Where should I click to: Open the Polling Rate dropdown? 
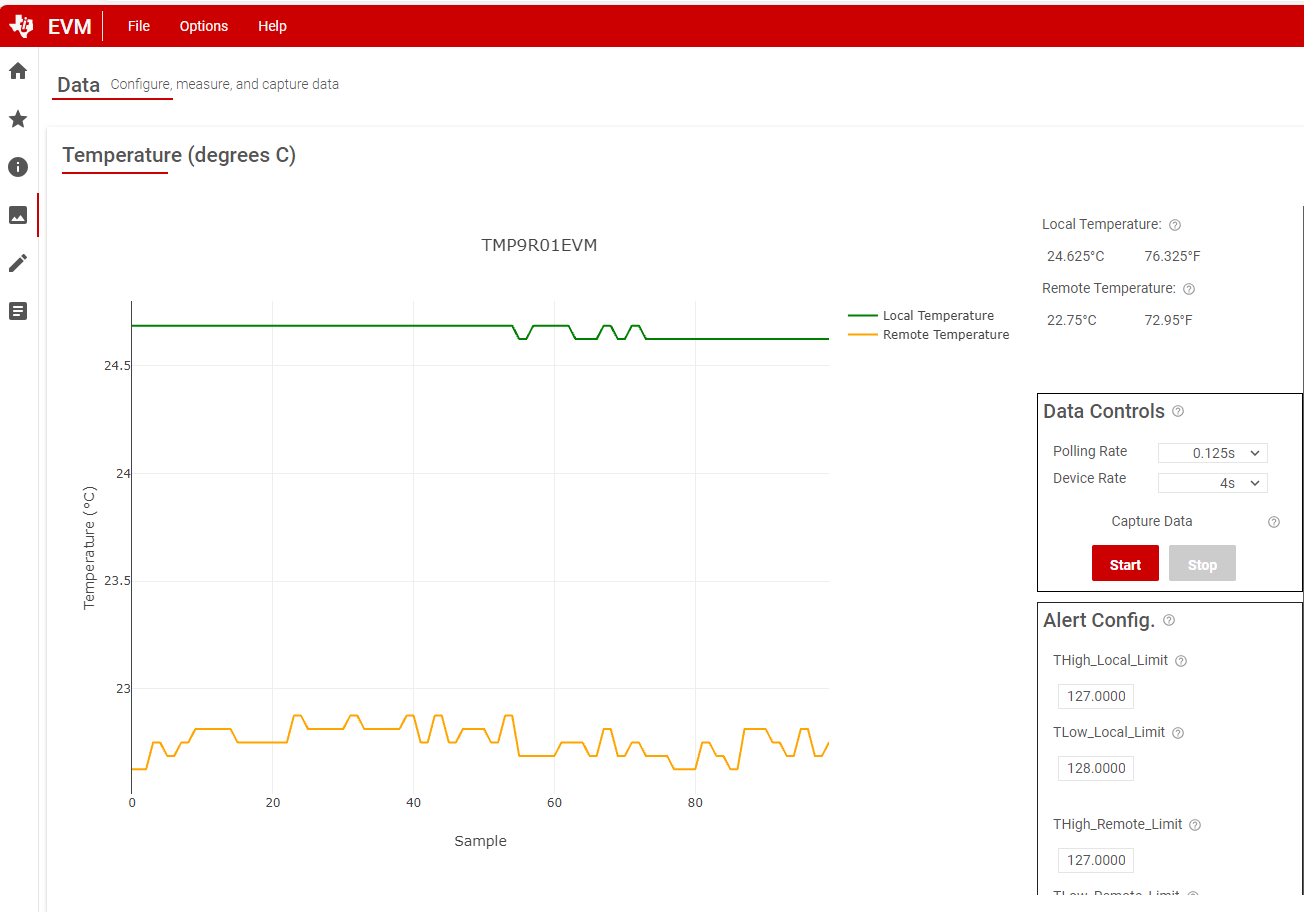coord(1212,453)
